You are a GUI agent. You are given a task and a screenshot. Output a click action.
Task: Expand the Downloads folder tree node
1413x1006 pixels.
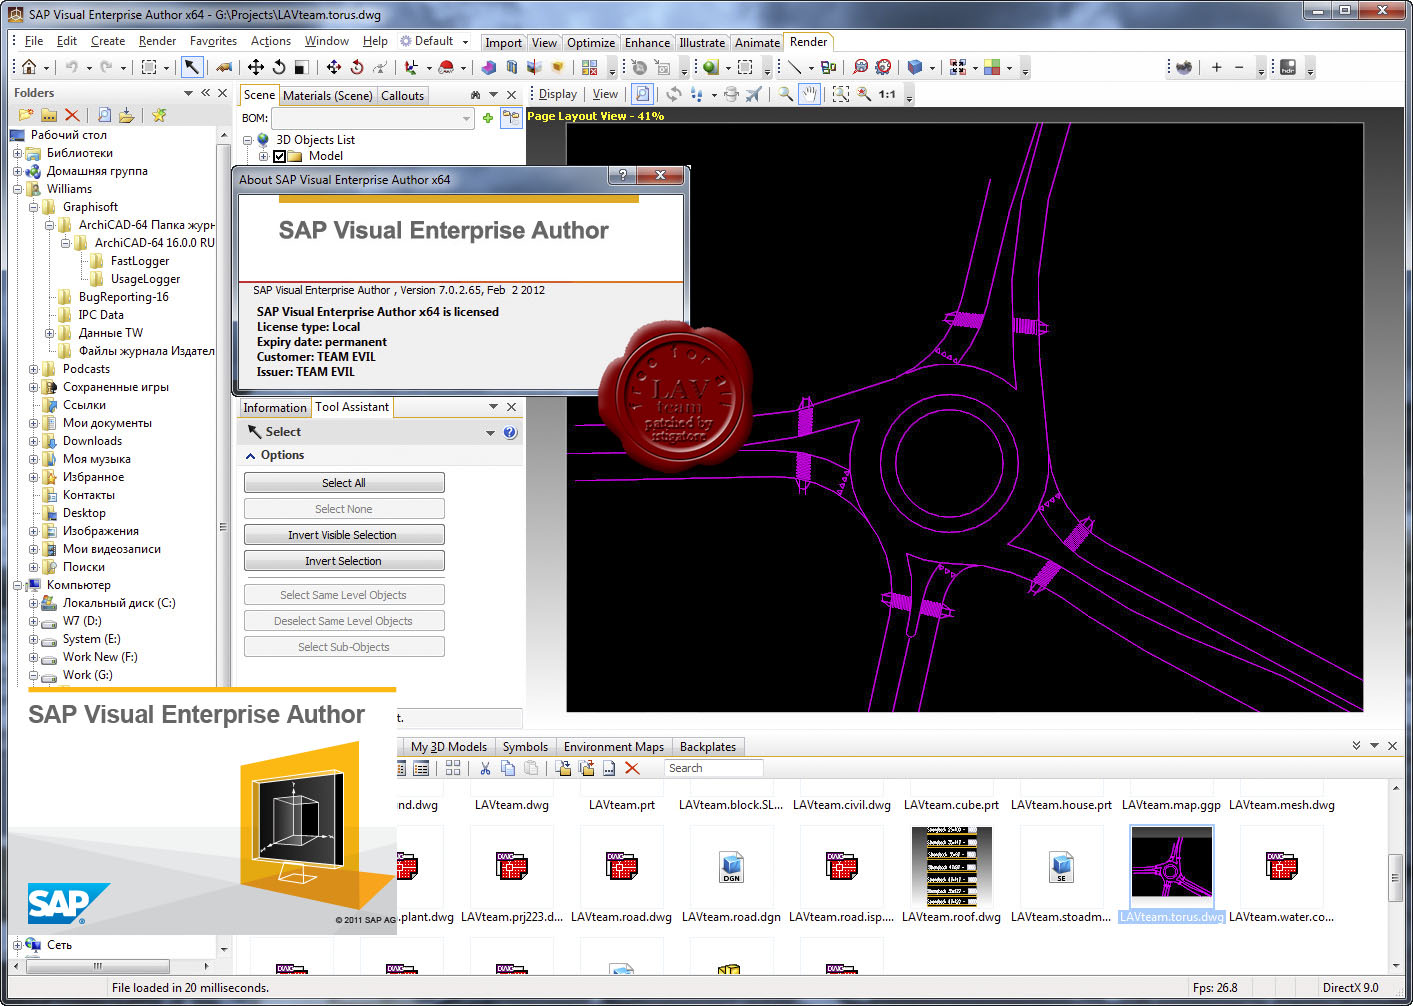click(33, 441)
